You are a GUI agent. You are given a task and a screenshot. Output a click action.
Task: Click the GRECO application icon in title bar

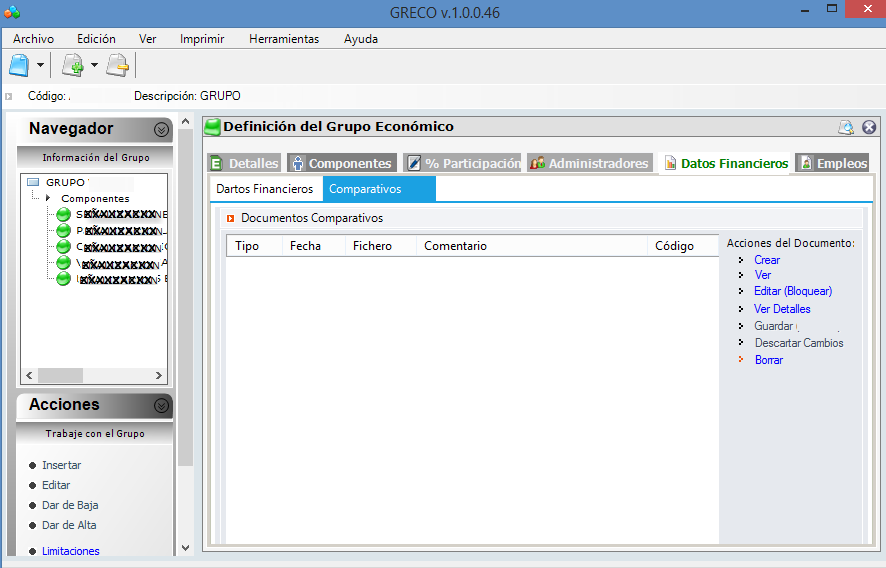pos(11,12)
